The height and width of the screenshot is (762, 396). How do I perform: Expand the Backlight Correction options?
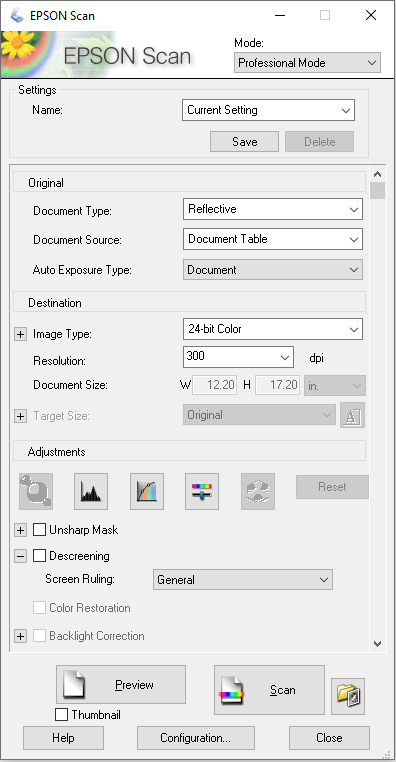[20, 636]
